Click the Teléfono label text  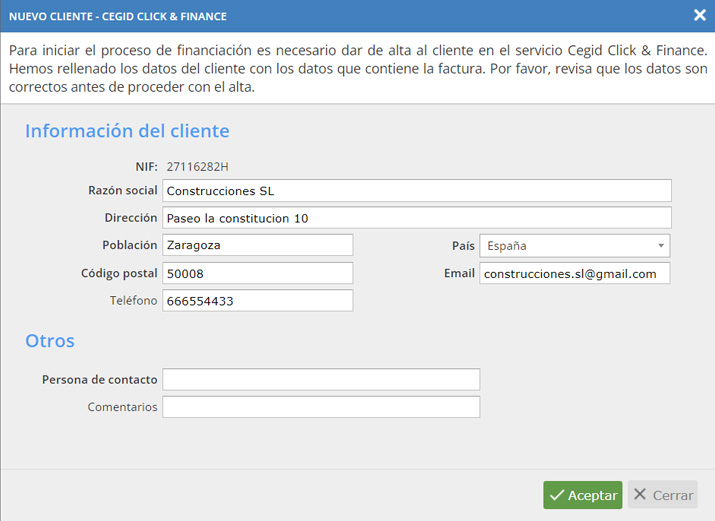coord(133,300)
